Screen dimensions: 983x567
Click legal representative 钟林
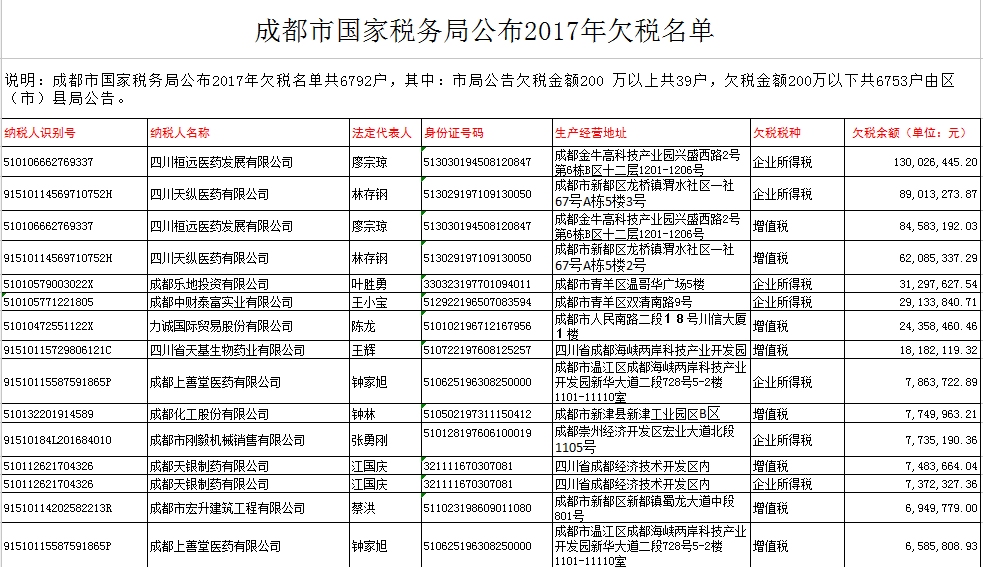pyautogui.click(x=364, y=414)
